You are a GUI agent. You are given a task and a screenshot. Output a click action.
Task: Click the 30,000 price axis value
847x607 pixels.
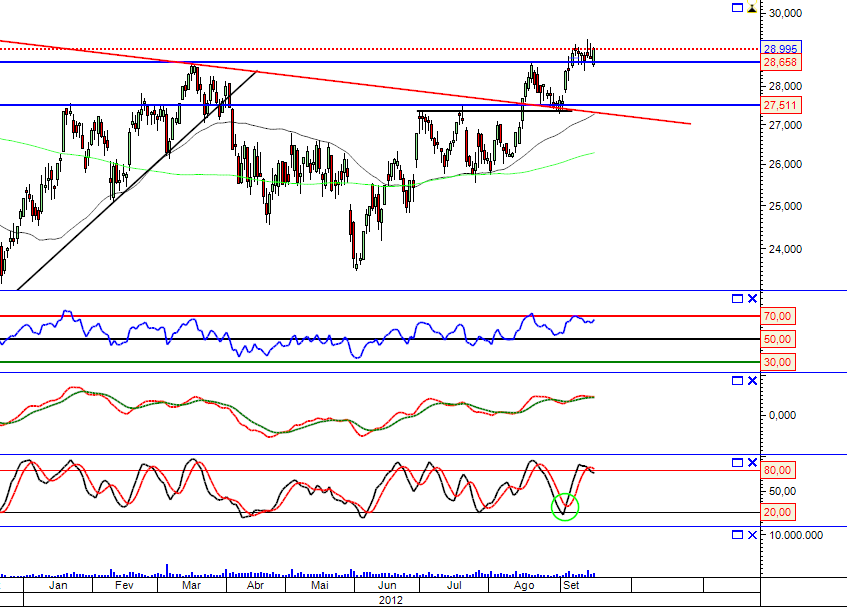point(785,13)
